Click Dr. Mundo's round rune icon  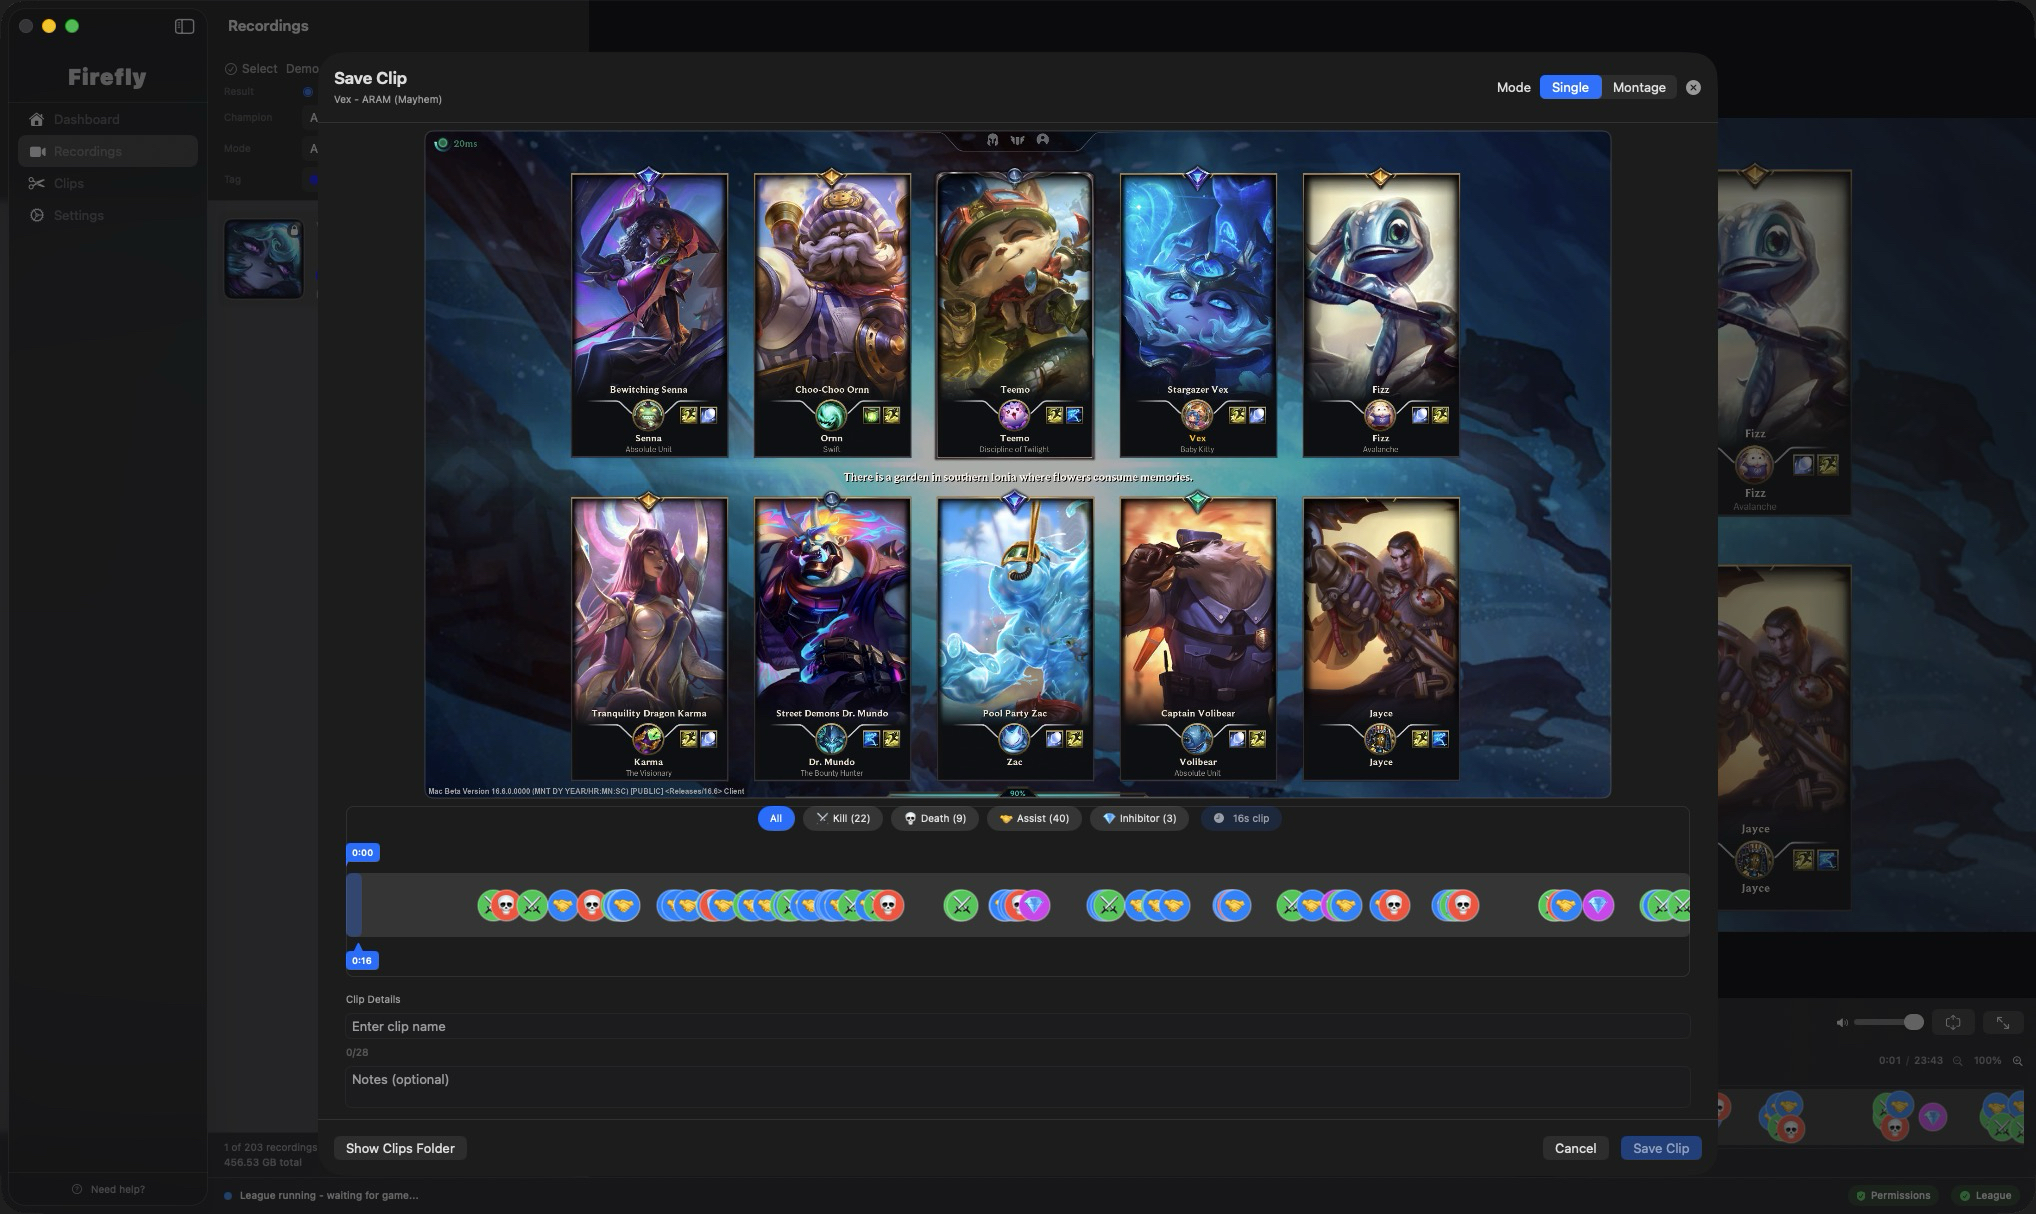tap(831, 738)
